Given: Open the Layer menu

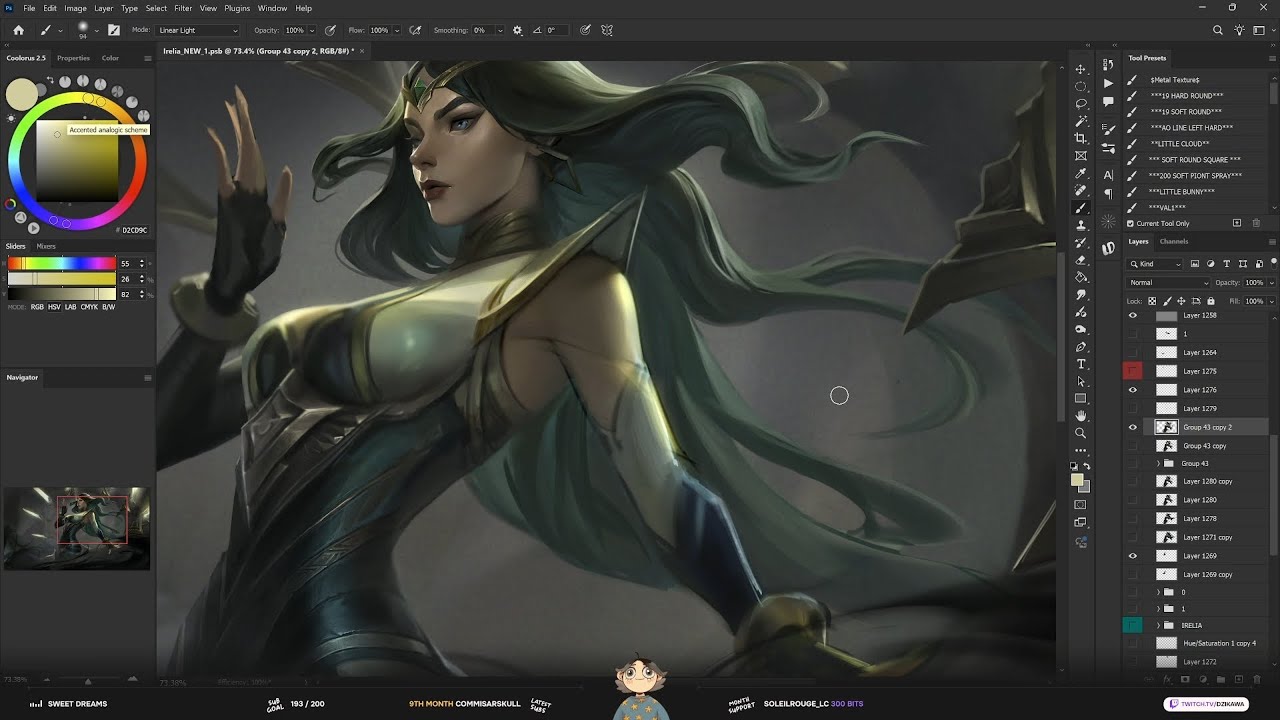Looking at the screenshot, I should (x=104, y=8).
